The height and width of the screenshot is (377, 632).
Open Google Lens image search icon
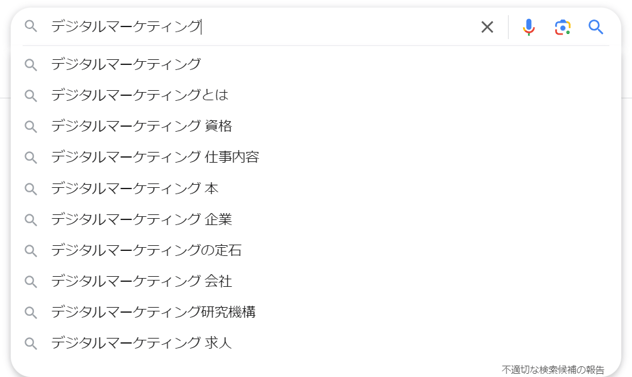coord(562,27)
